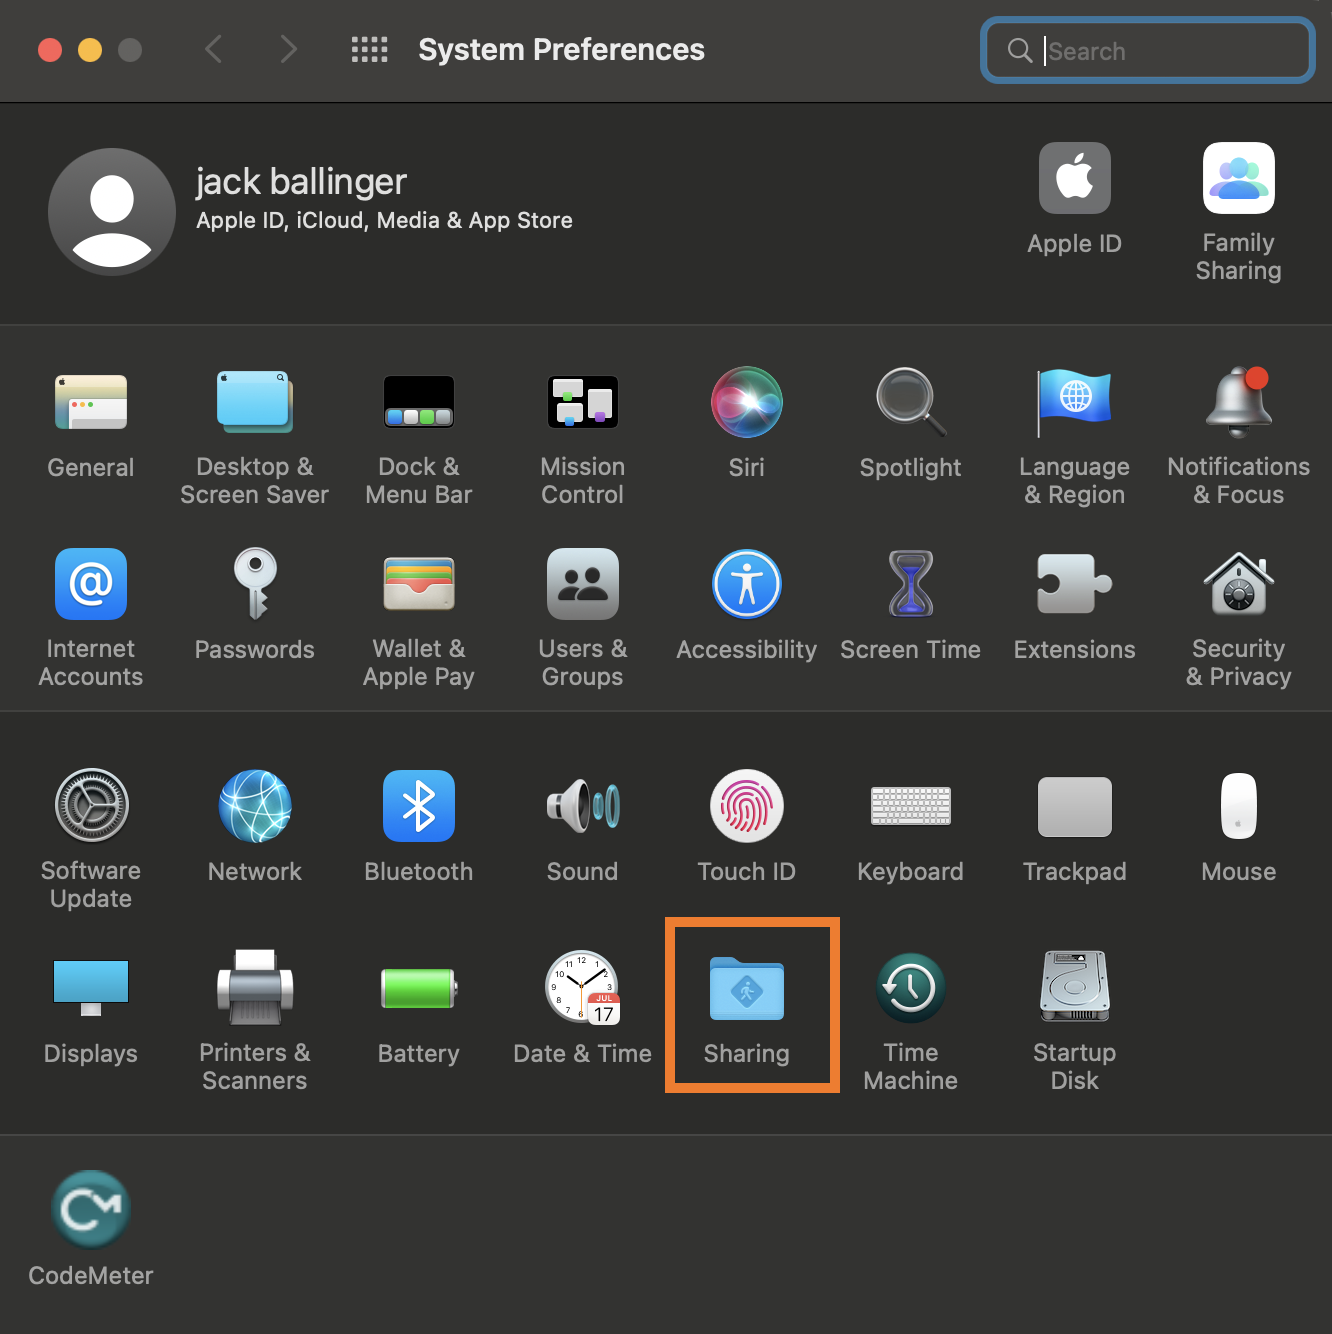Open Apple ID settings icon
The height and width of the screenshot is (1334, 1332).
coord(1075,178)
